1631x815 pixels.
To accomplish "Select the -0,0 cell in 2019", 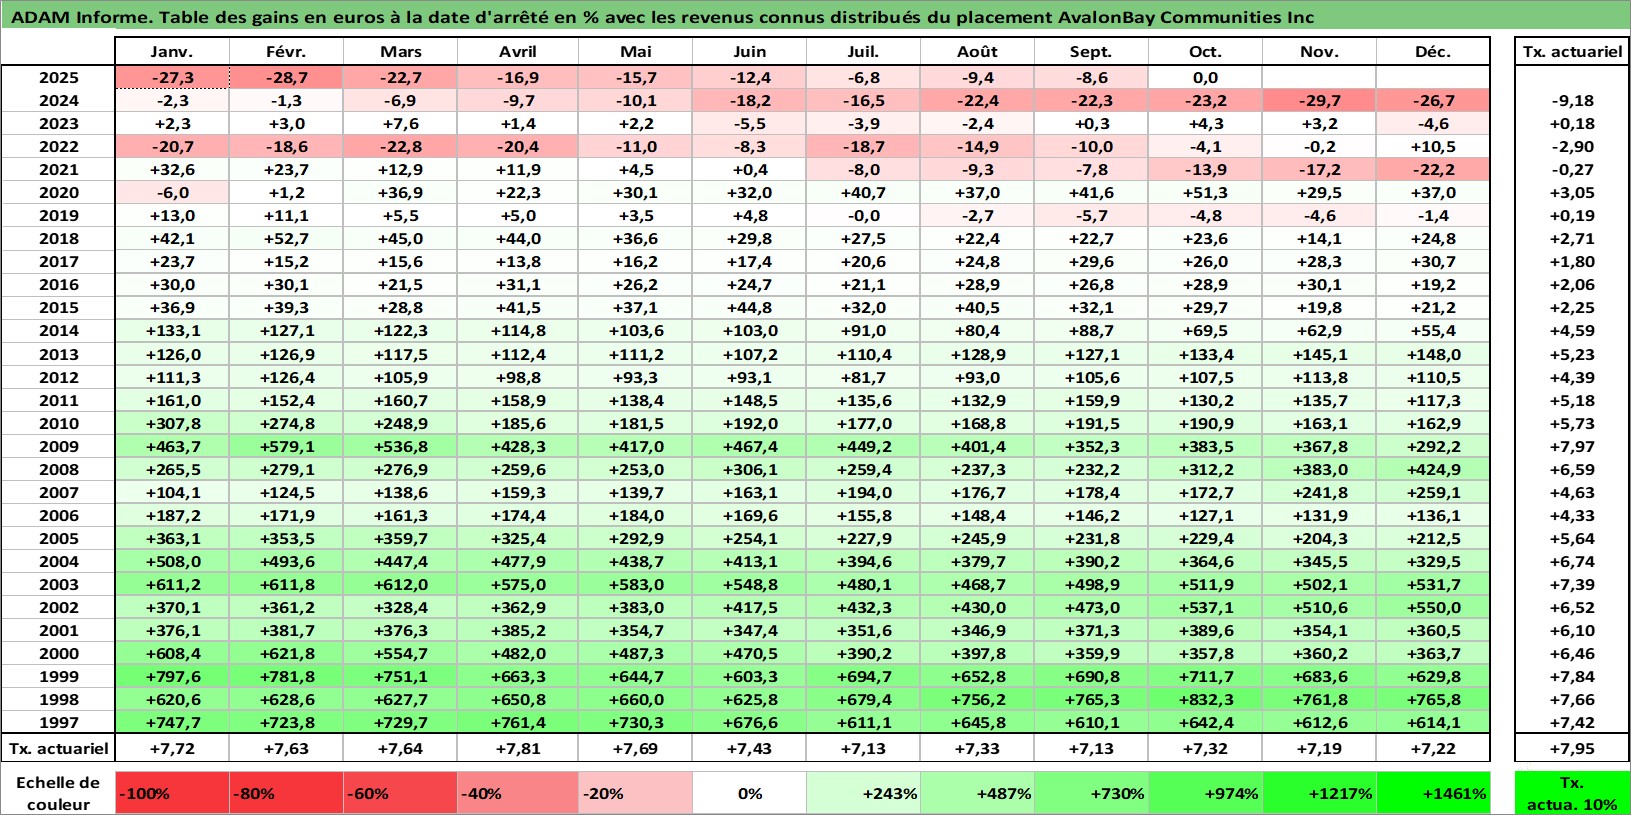I will [863, 216].
